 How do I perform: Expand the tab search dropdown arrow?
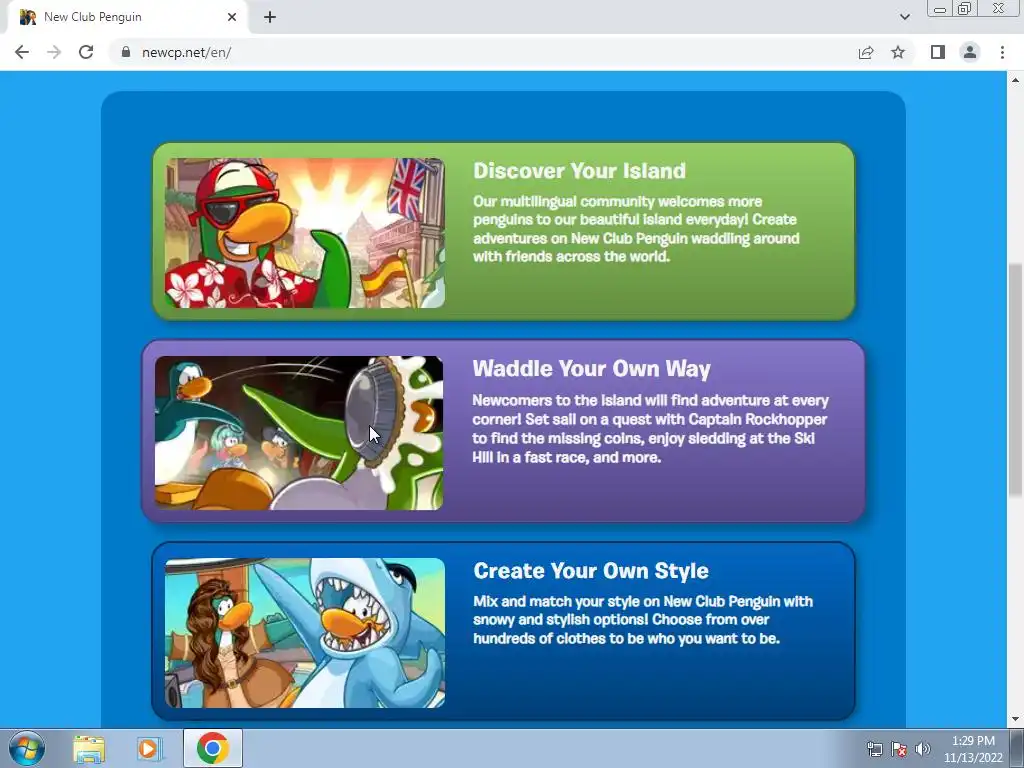(904, 17)
